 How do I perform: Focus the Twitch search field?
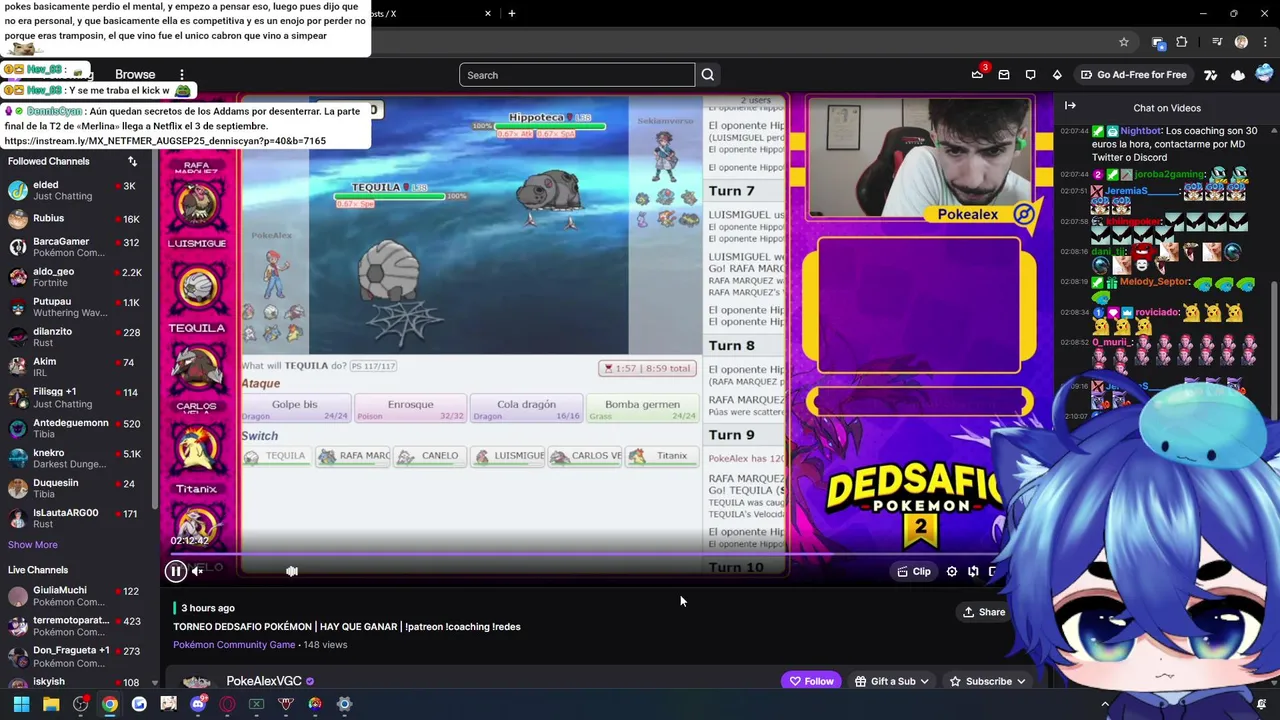coord(577,75)
